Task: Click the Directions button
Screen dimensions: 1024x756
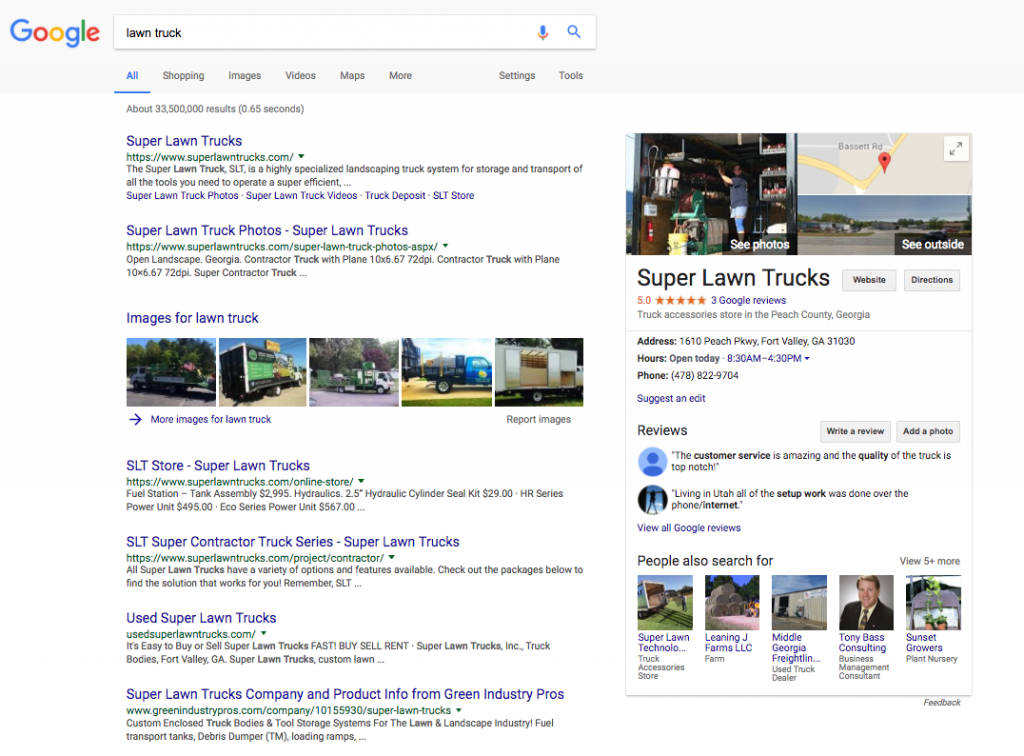Action: tap(932, 280)
